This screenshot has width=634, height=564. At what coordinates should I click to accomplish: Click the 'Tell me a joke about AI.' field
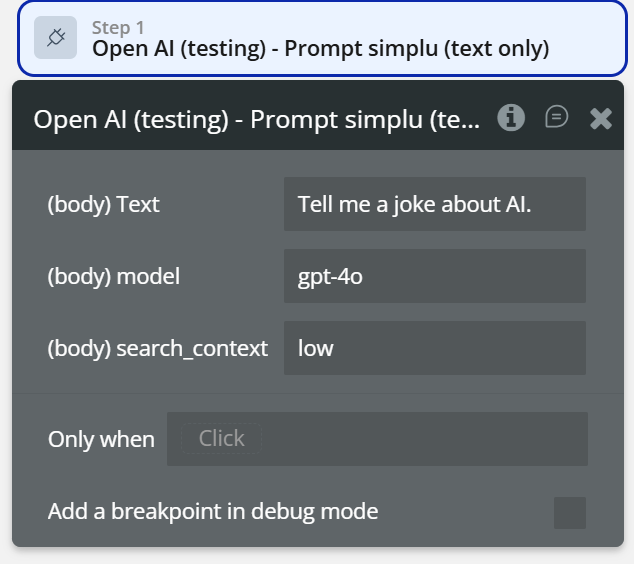pos(434,205)
